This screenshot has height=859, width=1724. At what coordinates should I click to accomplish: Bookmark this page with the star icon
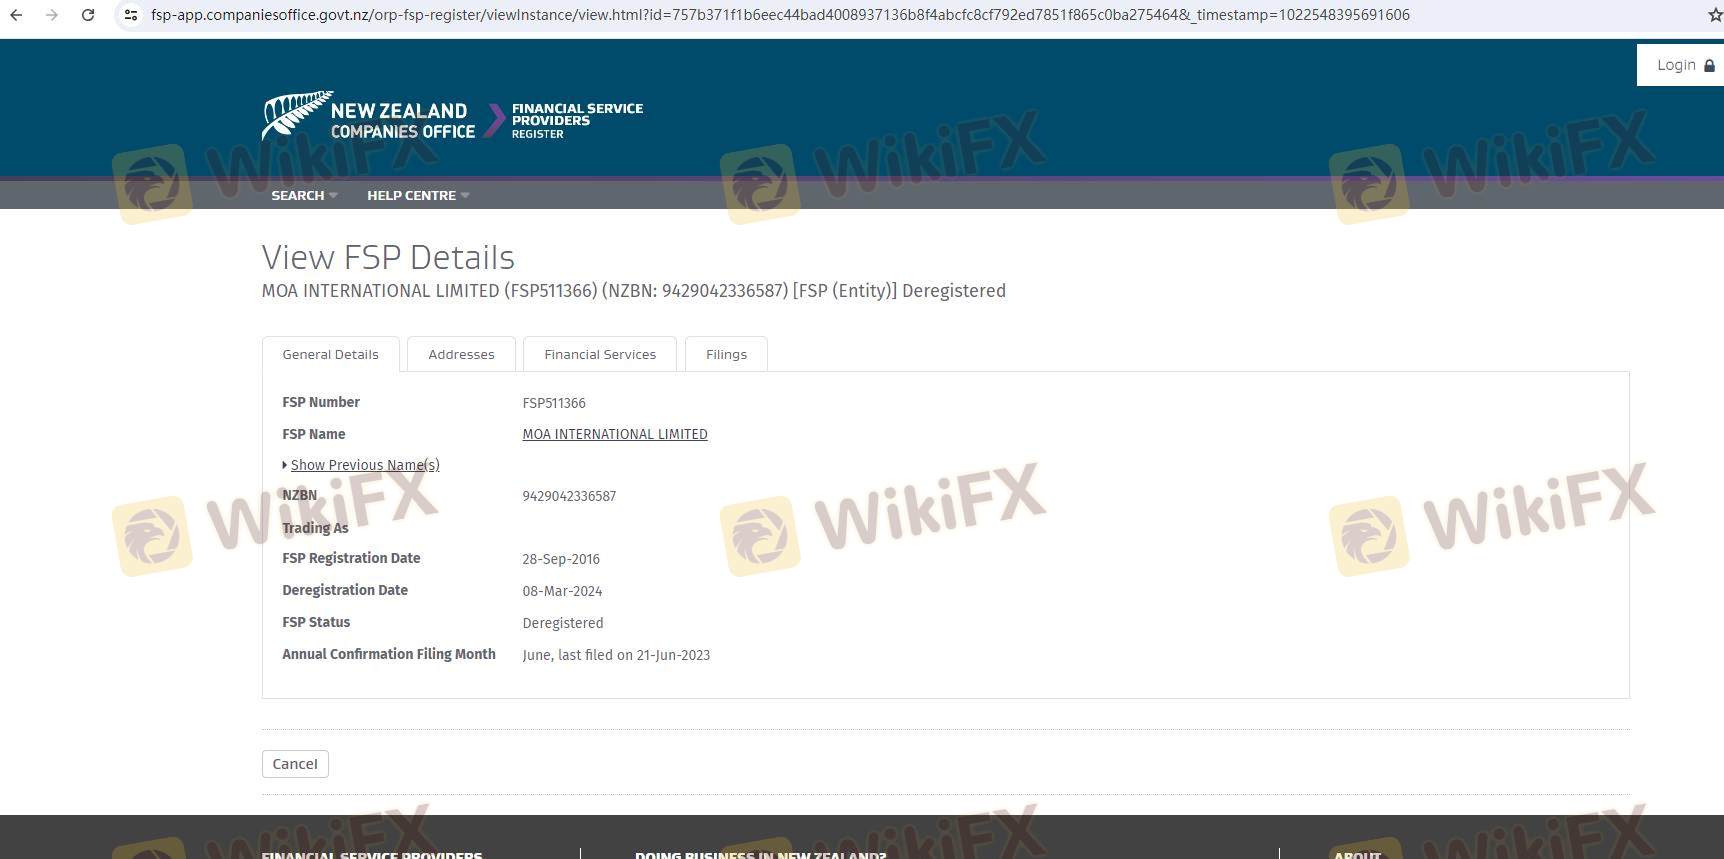[1715, 15]
